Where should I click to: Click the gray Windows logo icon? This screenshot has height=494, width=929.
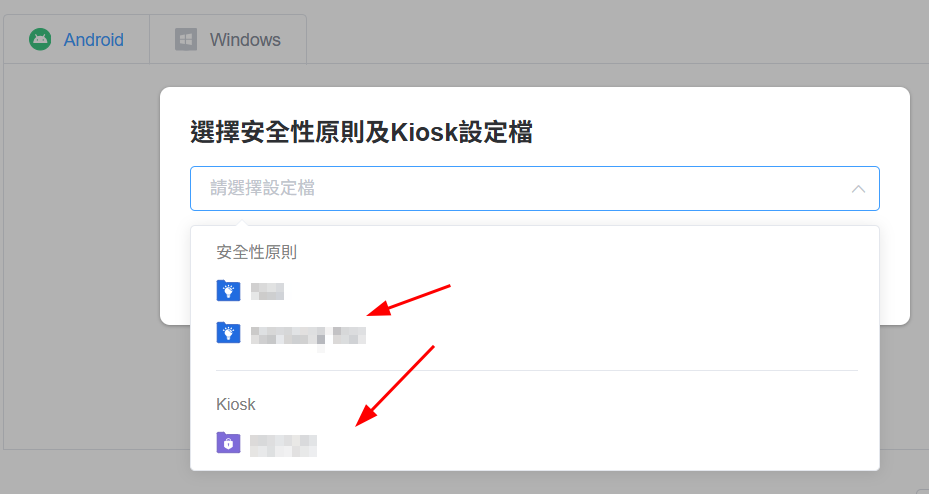tap(186, 40)
